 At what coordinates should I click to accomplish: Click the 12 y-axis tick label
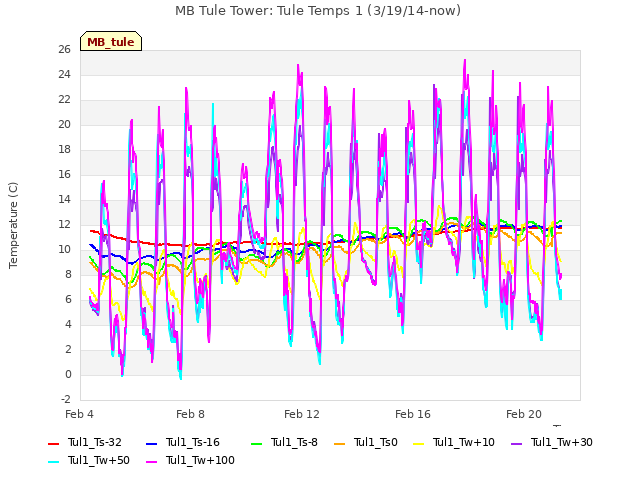pyautogui.click(x=64, y=224)
